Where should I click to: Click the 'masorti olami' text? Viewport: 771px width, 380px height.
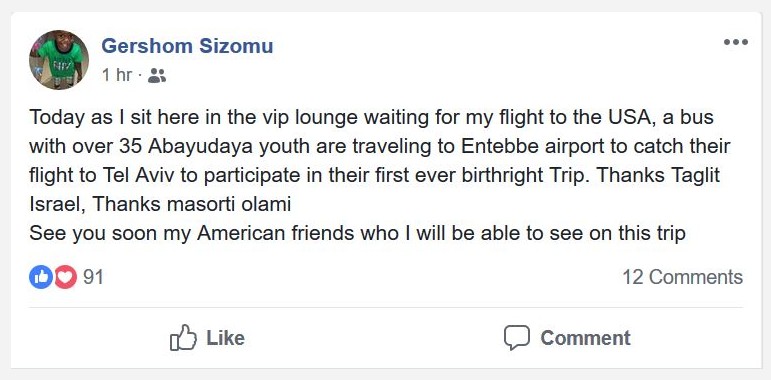[x=229, y=205]
